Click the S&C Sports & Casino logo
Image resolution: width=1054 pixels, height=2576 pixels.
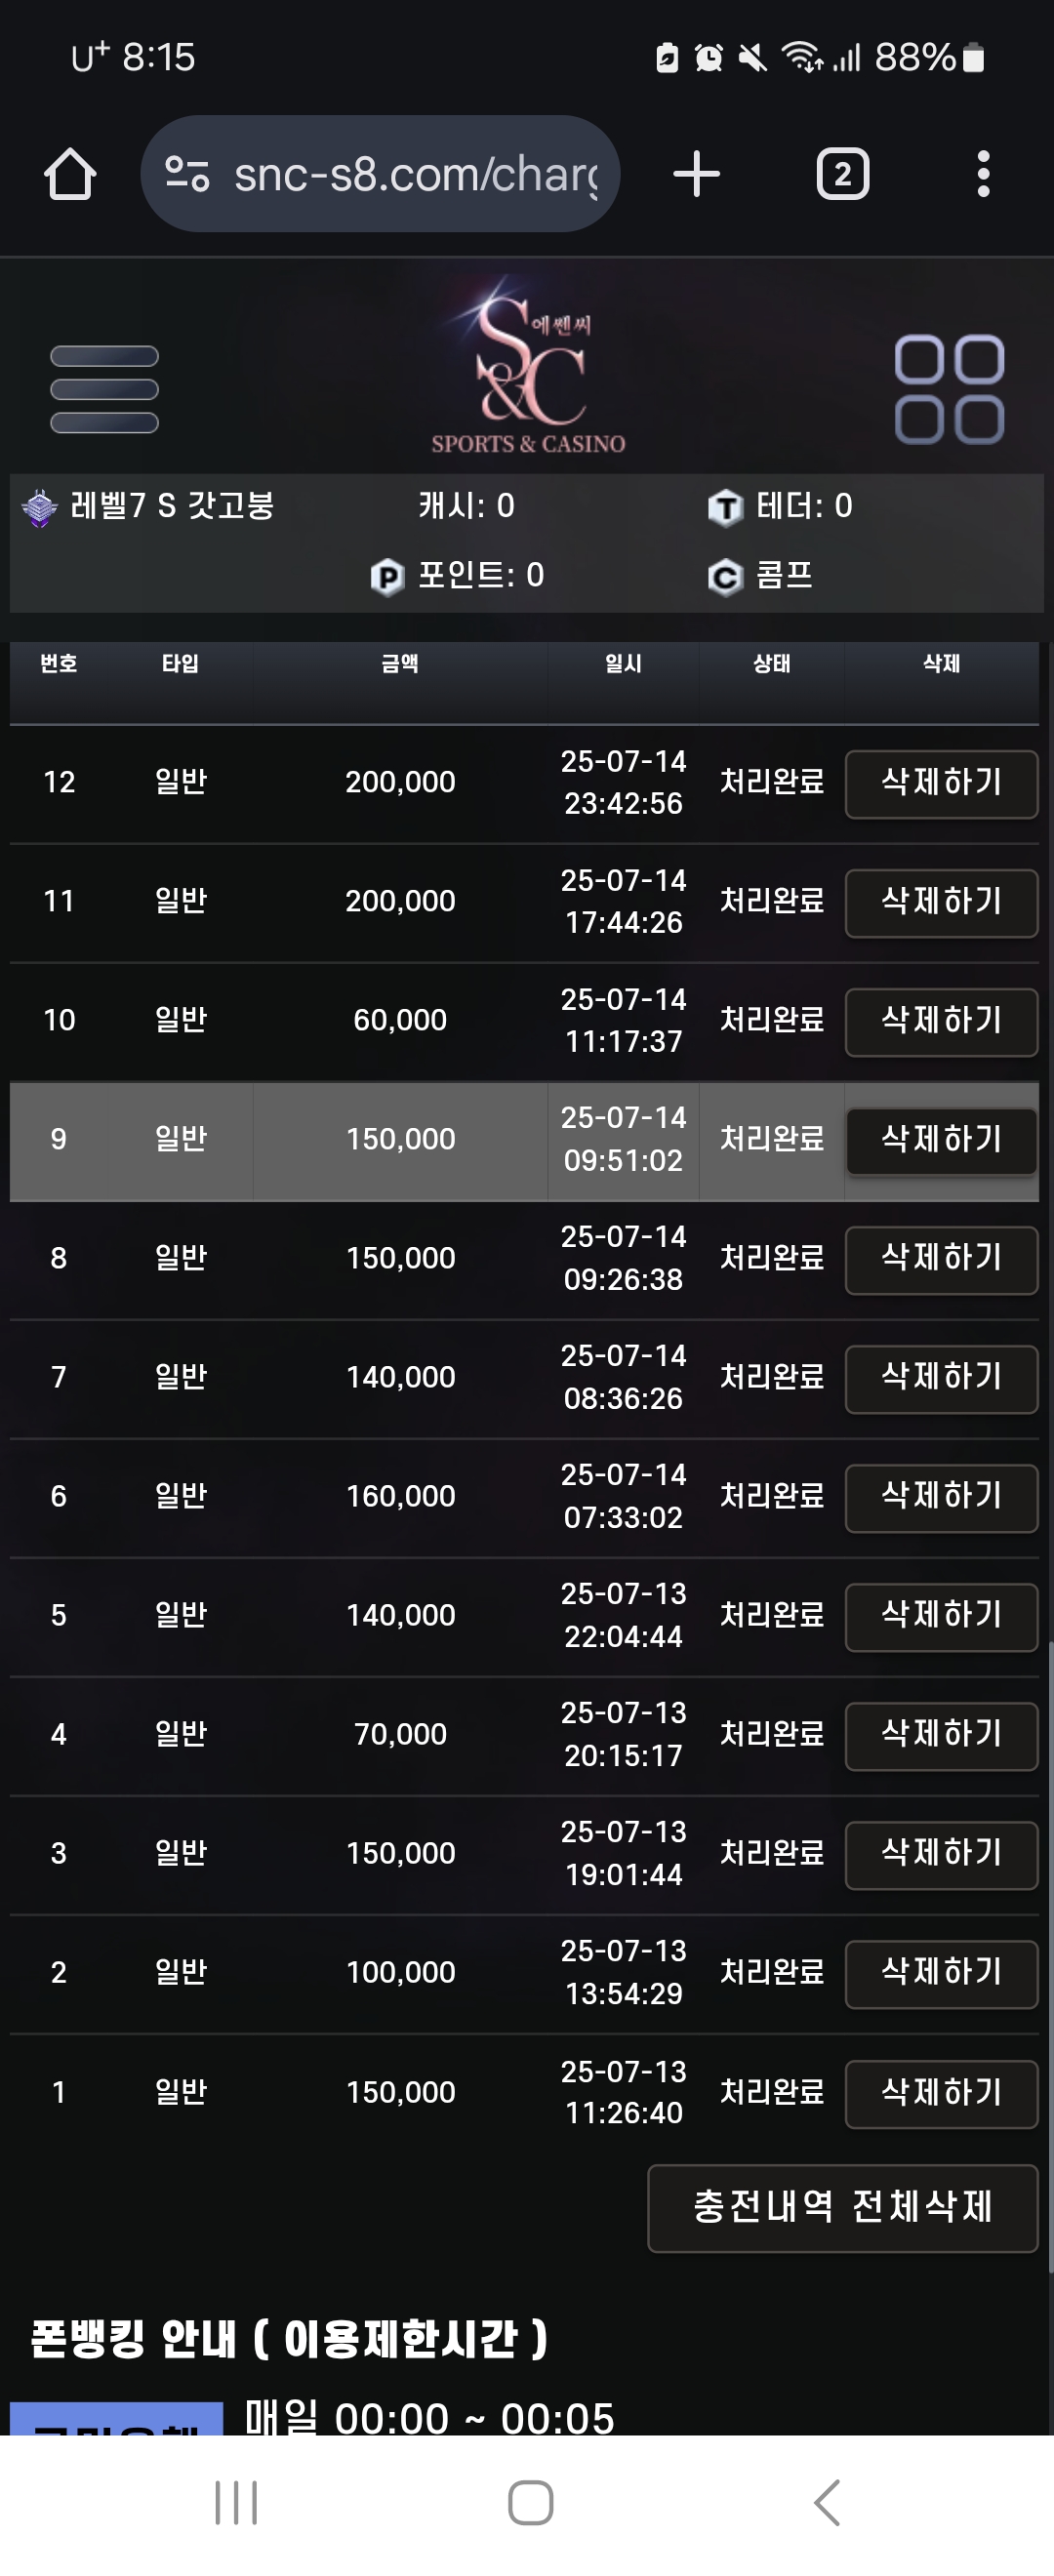528,368
